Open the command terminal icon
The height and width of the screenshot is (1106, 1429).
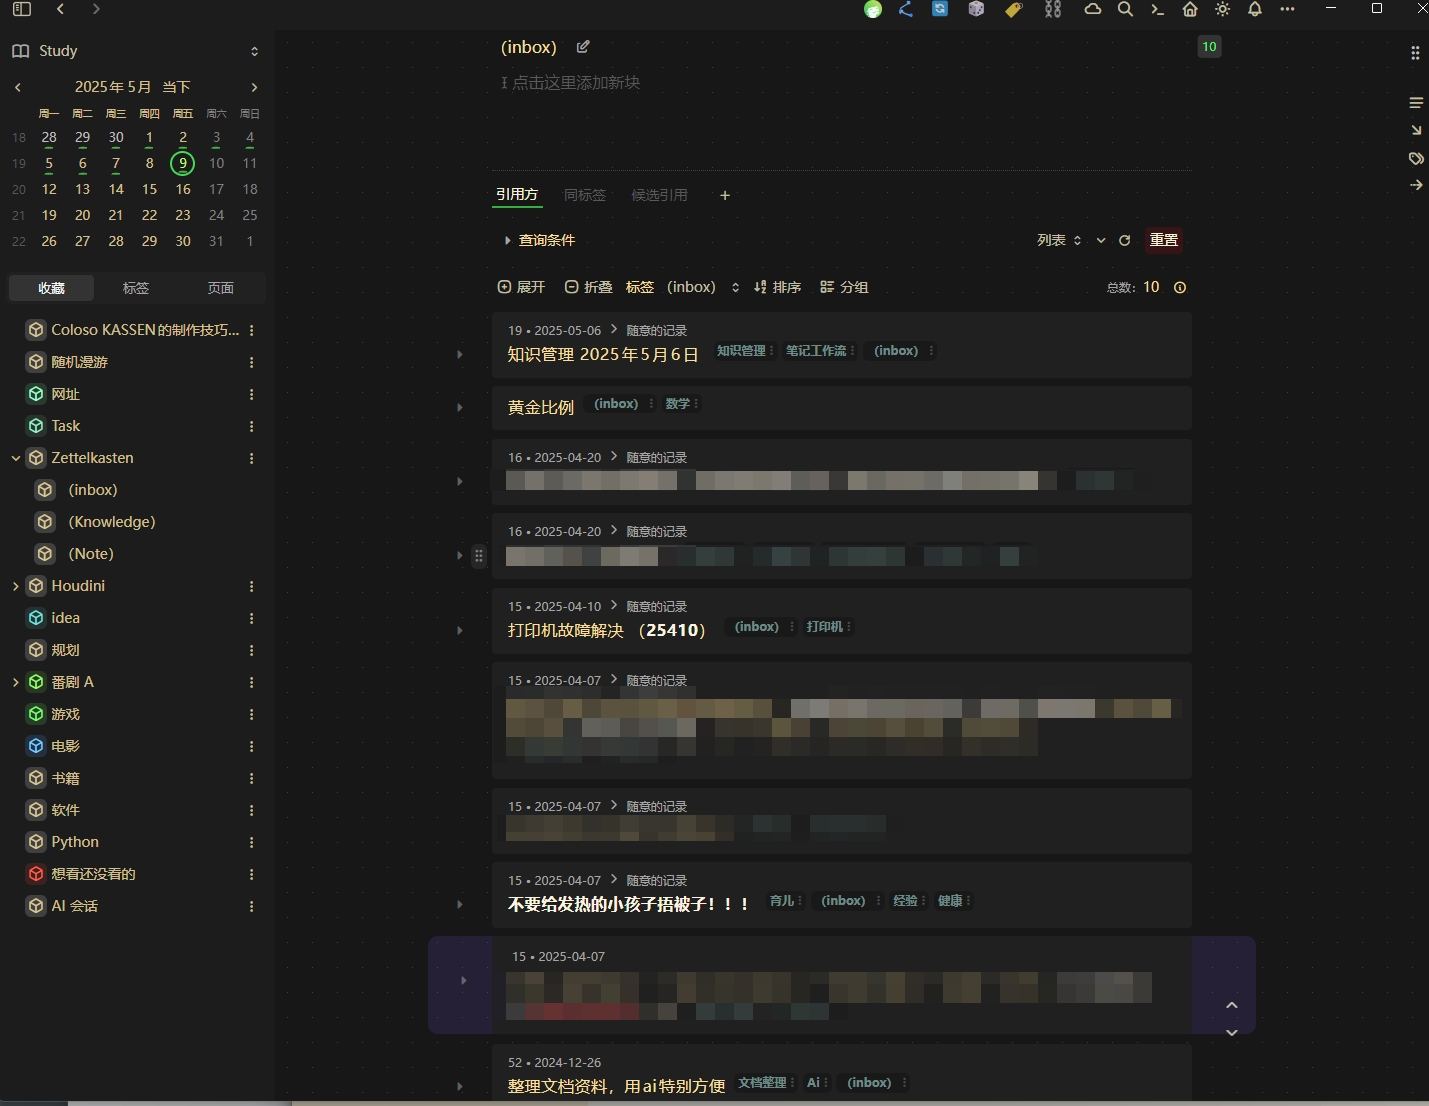click(x=1157, y=9)
